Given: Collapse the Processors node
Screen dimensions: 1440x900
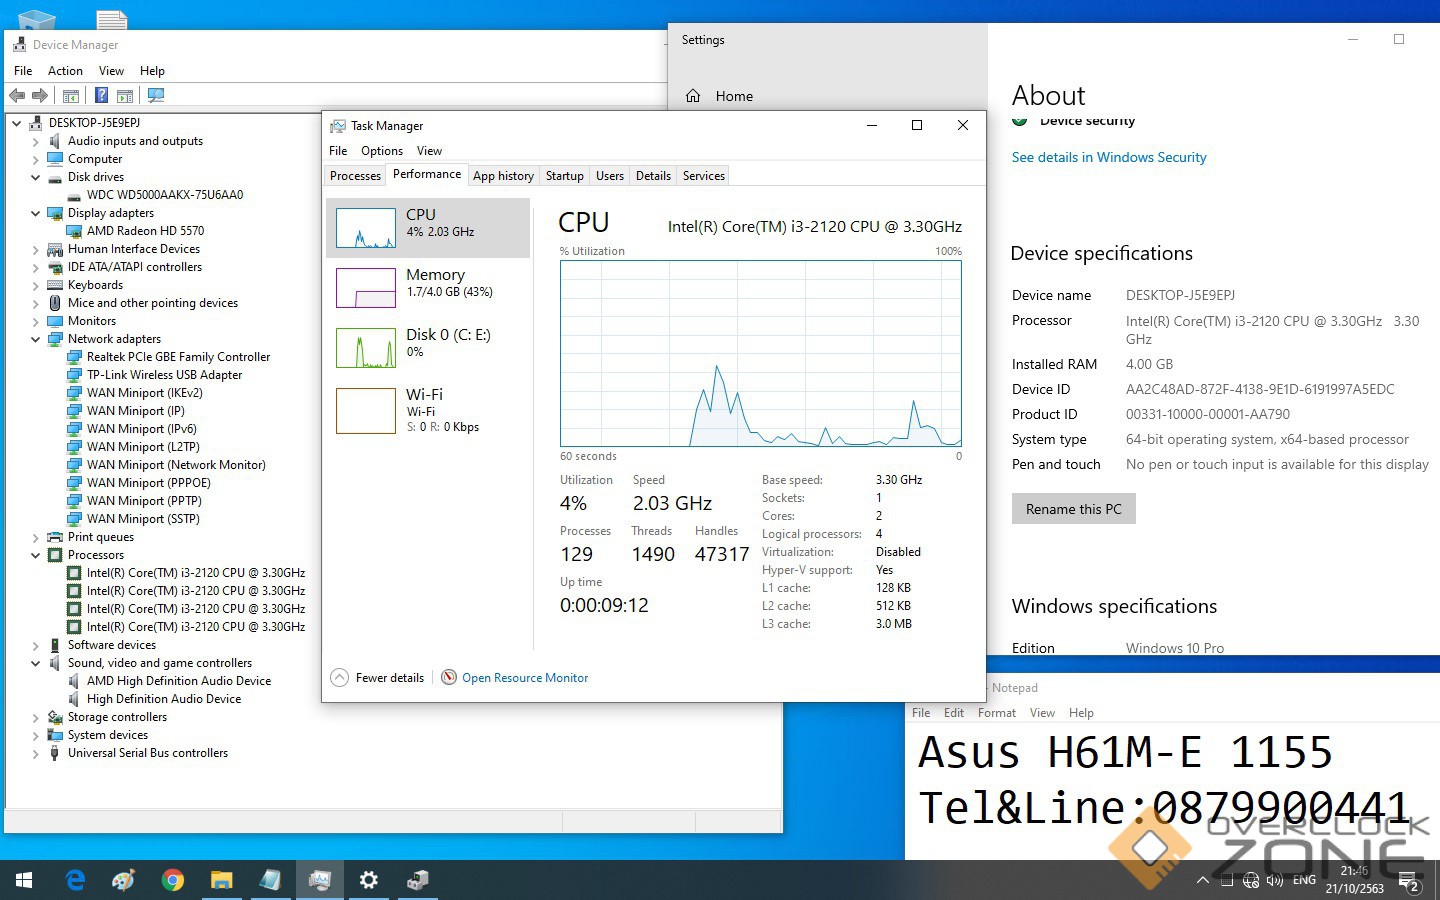Looking at the screenshot, I should click(36, 555).
